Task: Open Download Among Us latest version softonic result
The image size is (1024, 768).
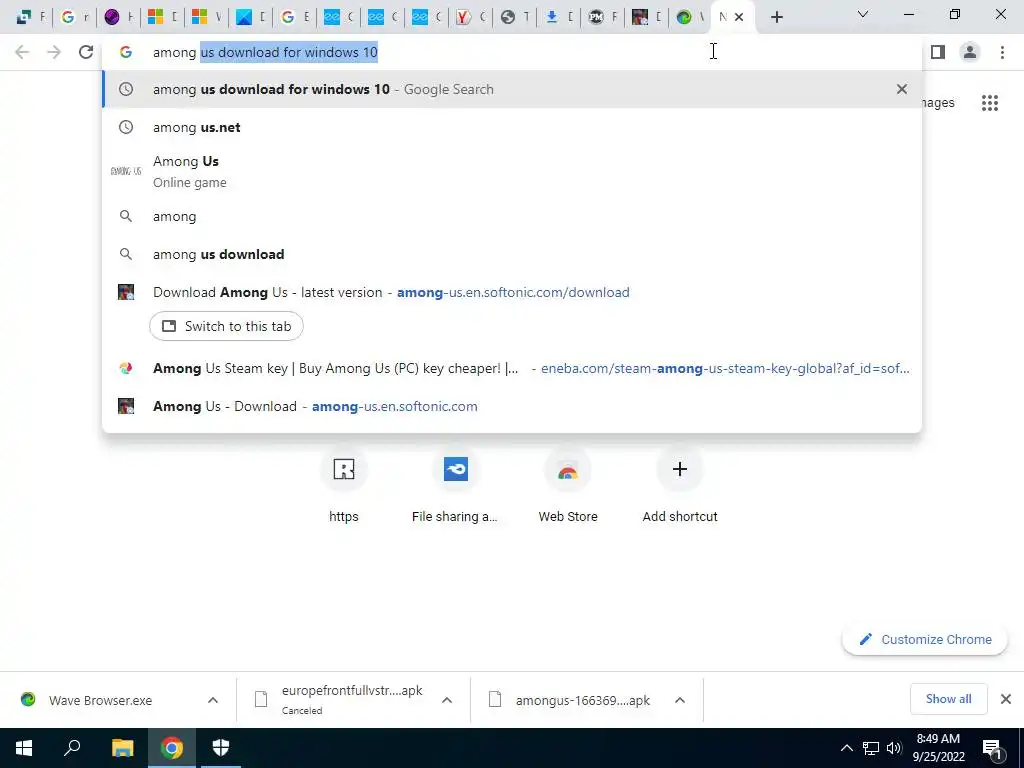Action: pos(512,292)
